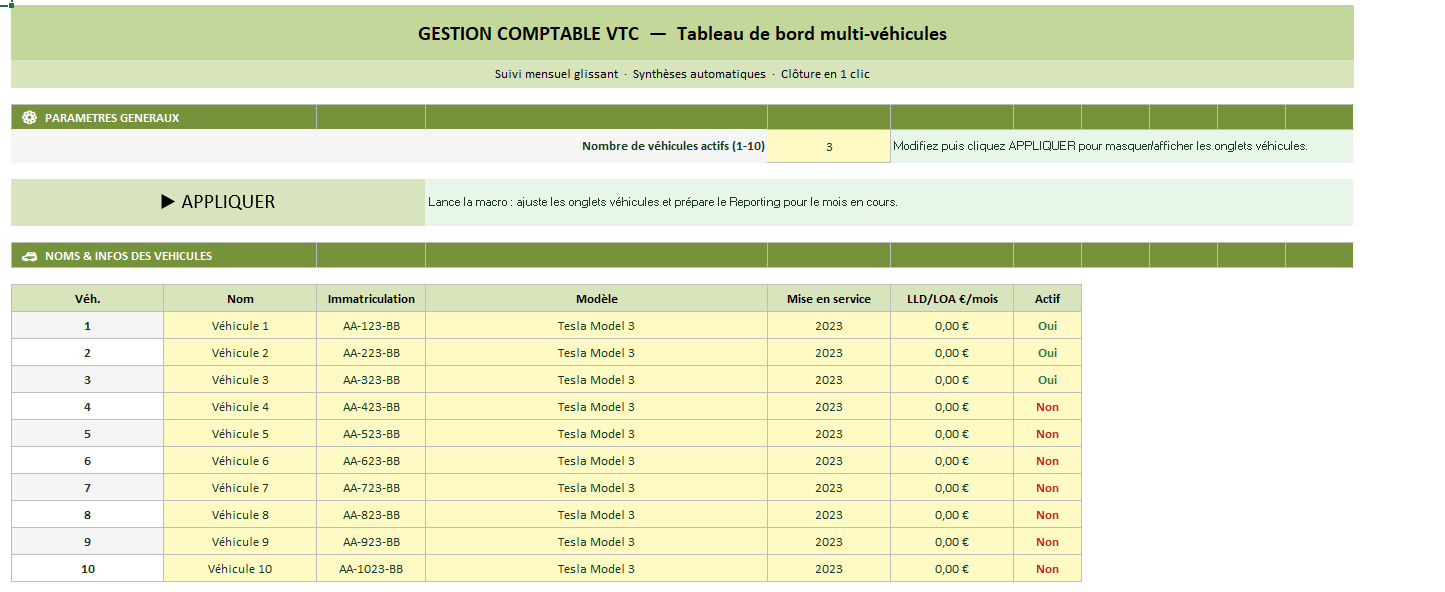This screenshot has height=592, width=1445.
Task: Select the 'Oui' active status of Véhicule 1
Action: pos(1047,326)
